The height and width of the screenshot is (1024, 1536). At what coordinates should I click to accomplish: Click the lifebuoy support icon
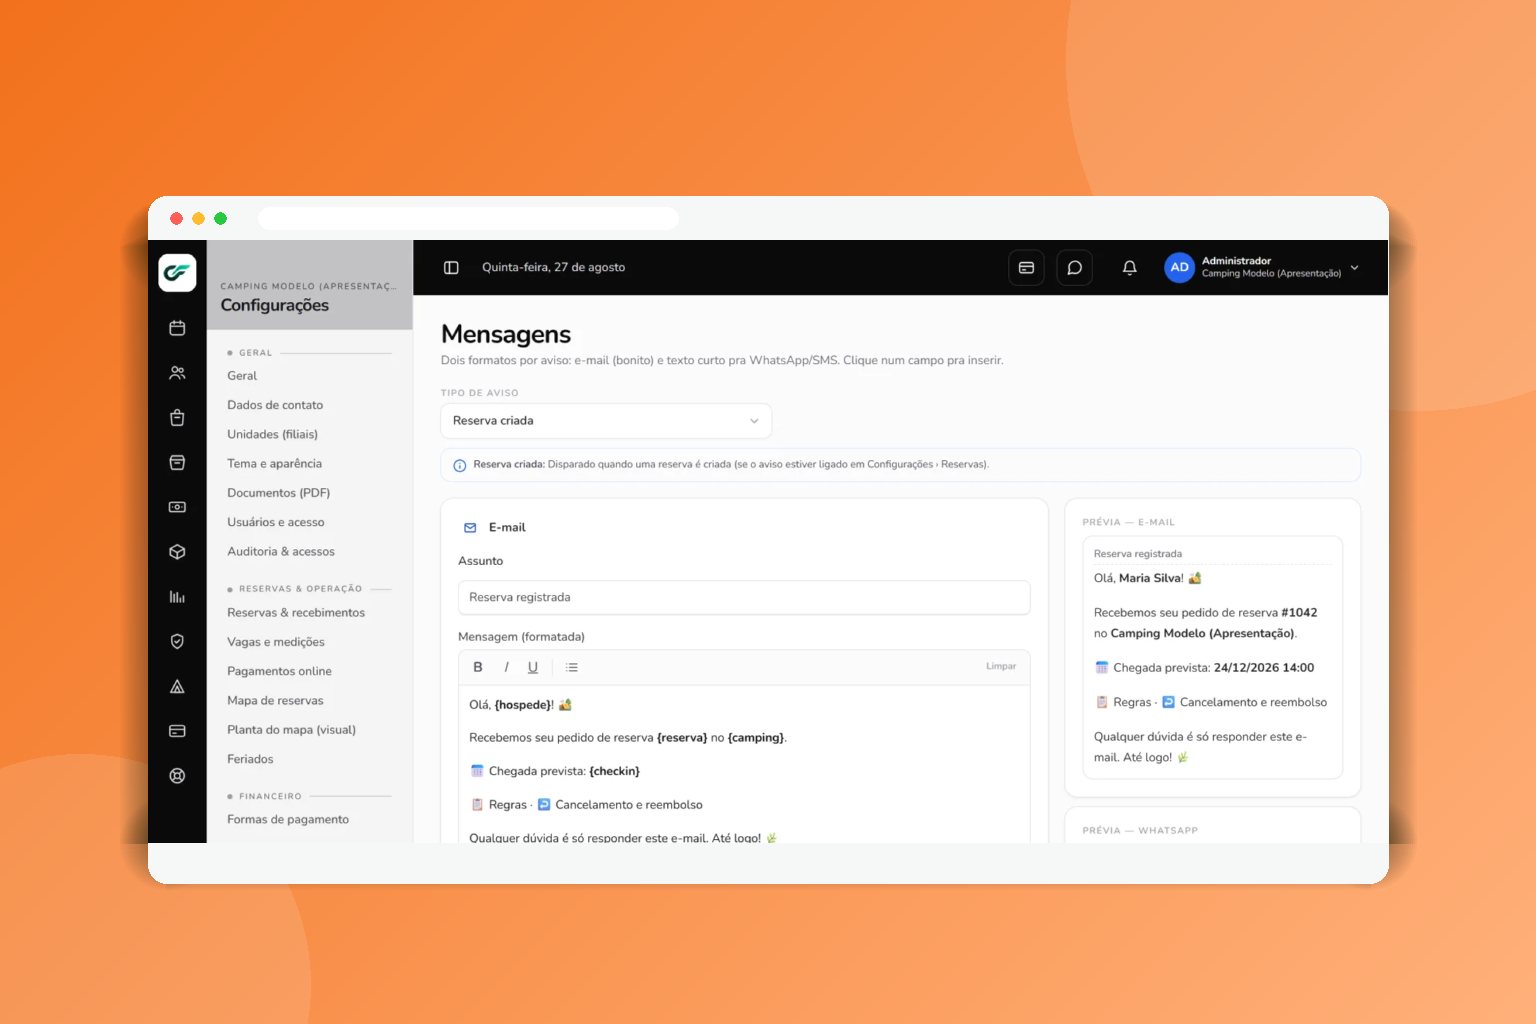pyautogui.click(x=177, y=776)
